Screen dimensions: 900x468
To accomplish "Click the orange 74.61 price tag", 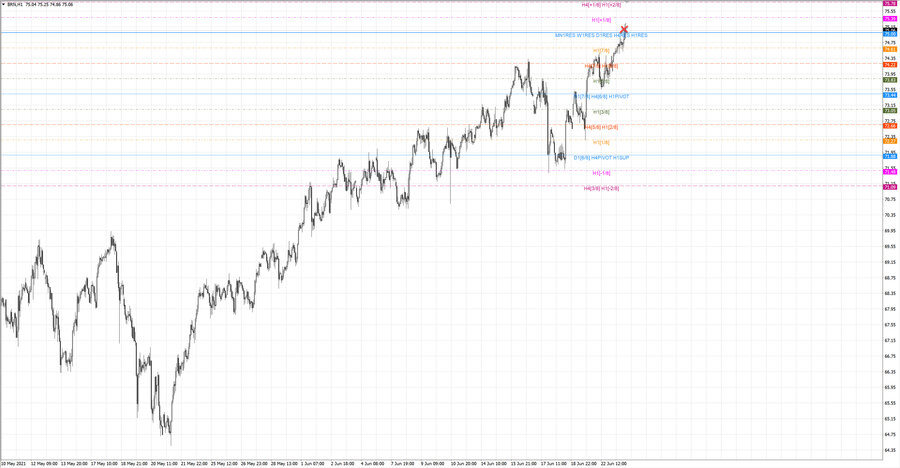I will pyautogui.click(x=890, y=49).
